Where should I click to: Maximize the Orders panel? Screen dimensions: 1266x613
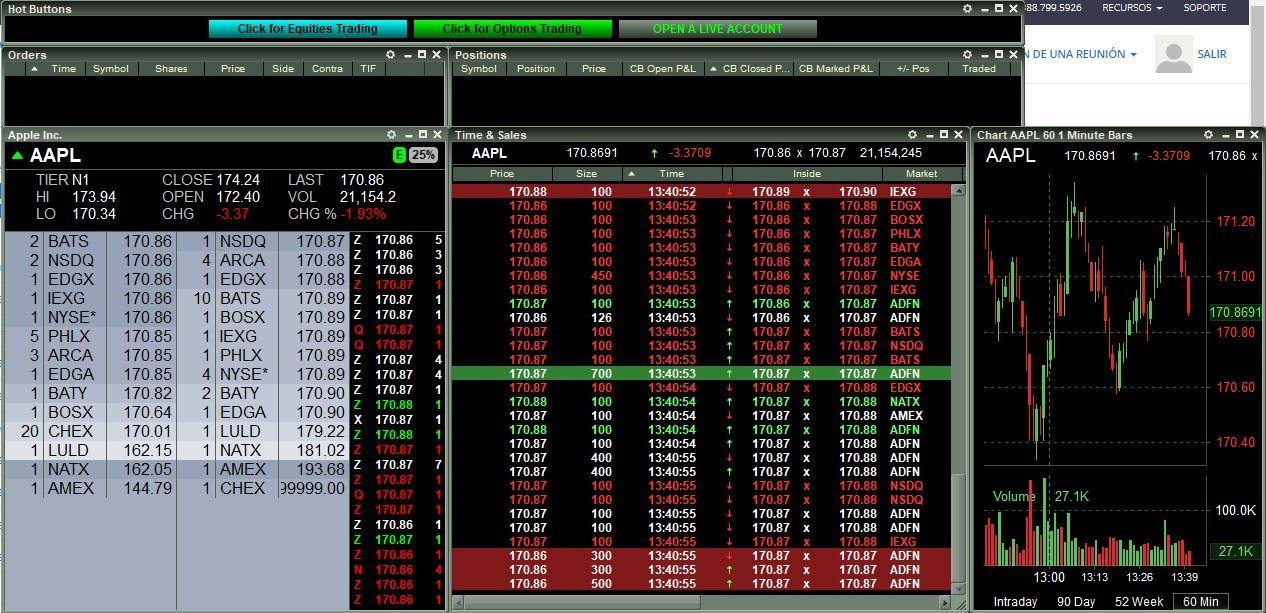[422, 54]
